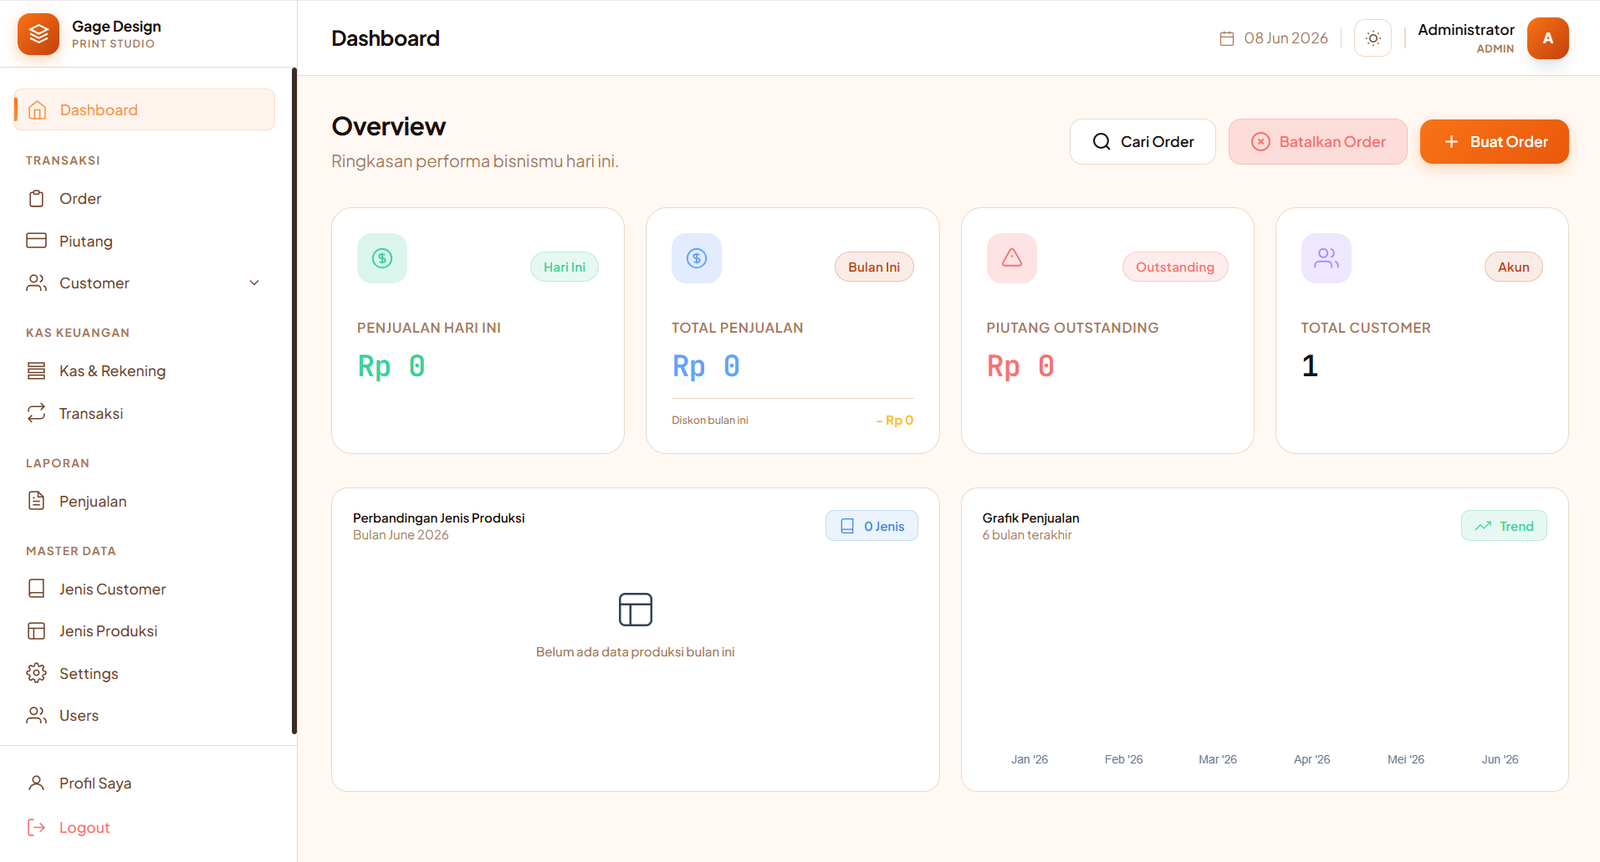Click the Buat Order button
The width and height of the screenshot is (1600, 862).
click(x=1494, y=142)
